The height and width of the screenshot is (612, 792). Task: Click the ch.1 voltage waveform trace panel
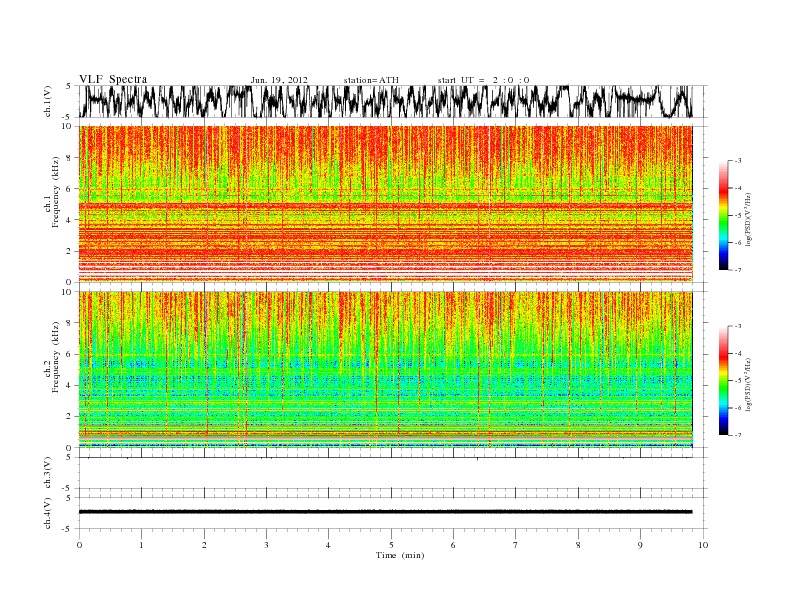click(x=392, y=101)
